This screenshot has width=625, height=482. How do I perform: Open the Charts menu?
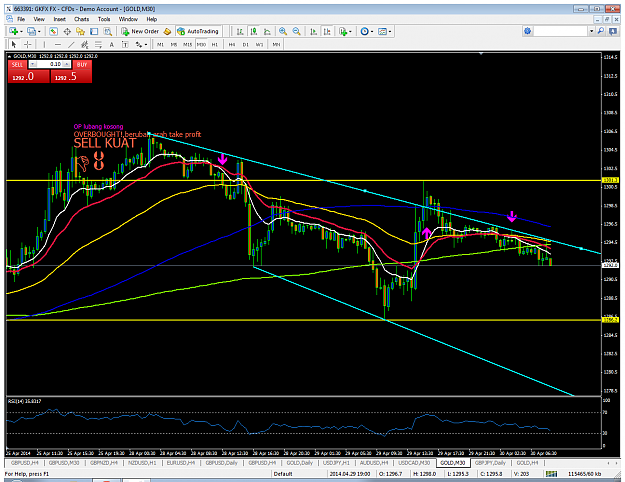click(x=81, y=19)
